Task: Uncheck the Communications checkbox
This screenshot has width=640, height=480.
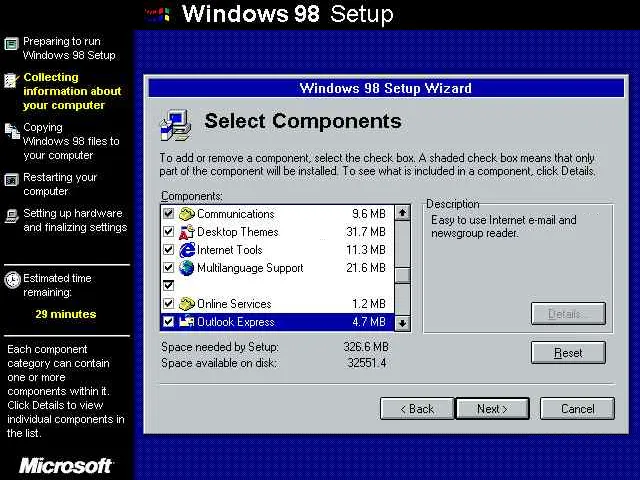Action: point(169,213)
